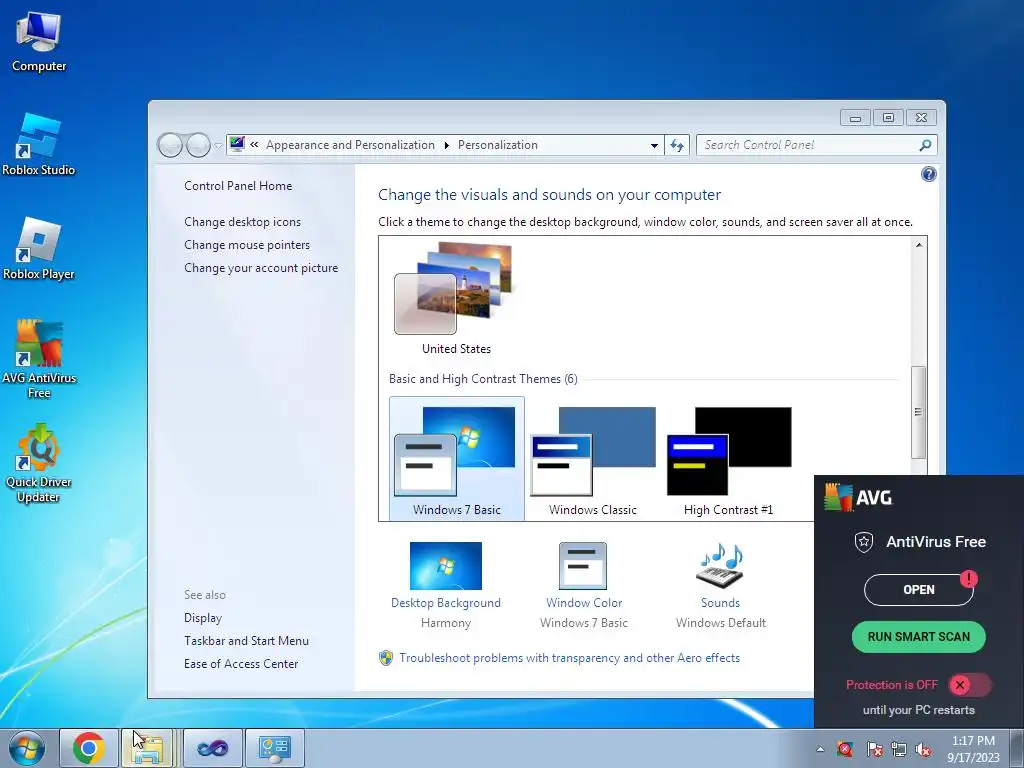Screen dimensions: 1024x768
Task: Click the AVG shield star icon
Action: click(863, 542)
